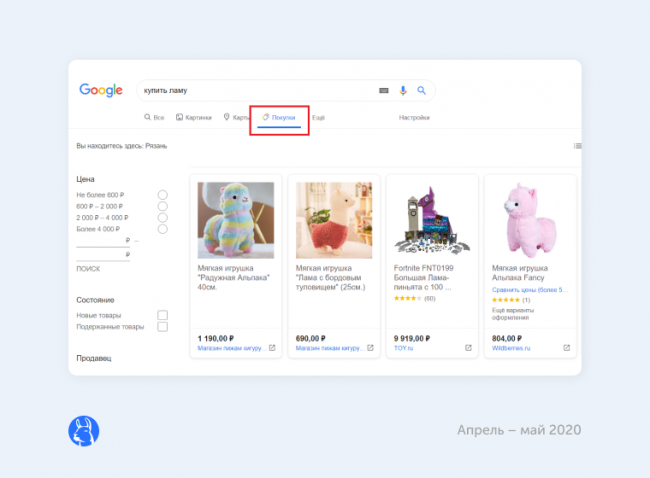Viewport: 650px width, 478px height.
Task: Open the on-screen keyboard icon
Action: (383, 90)
